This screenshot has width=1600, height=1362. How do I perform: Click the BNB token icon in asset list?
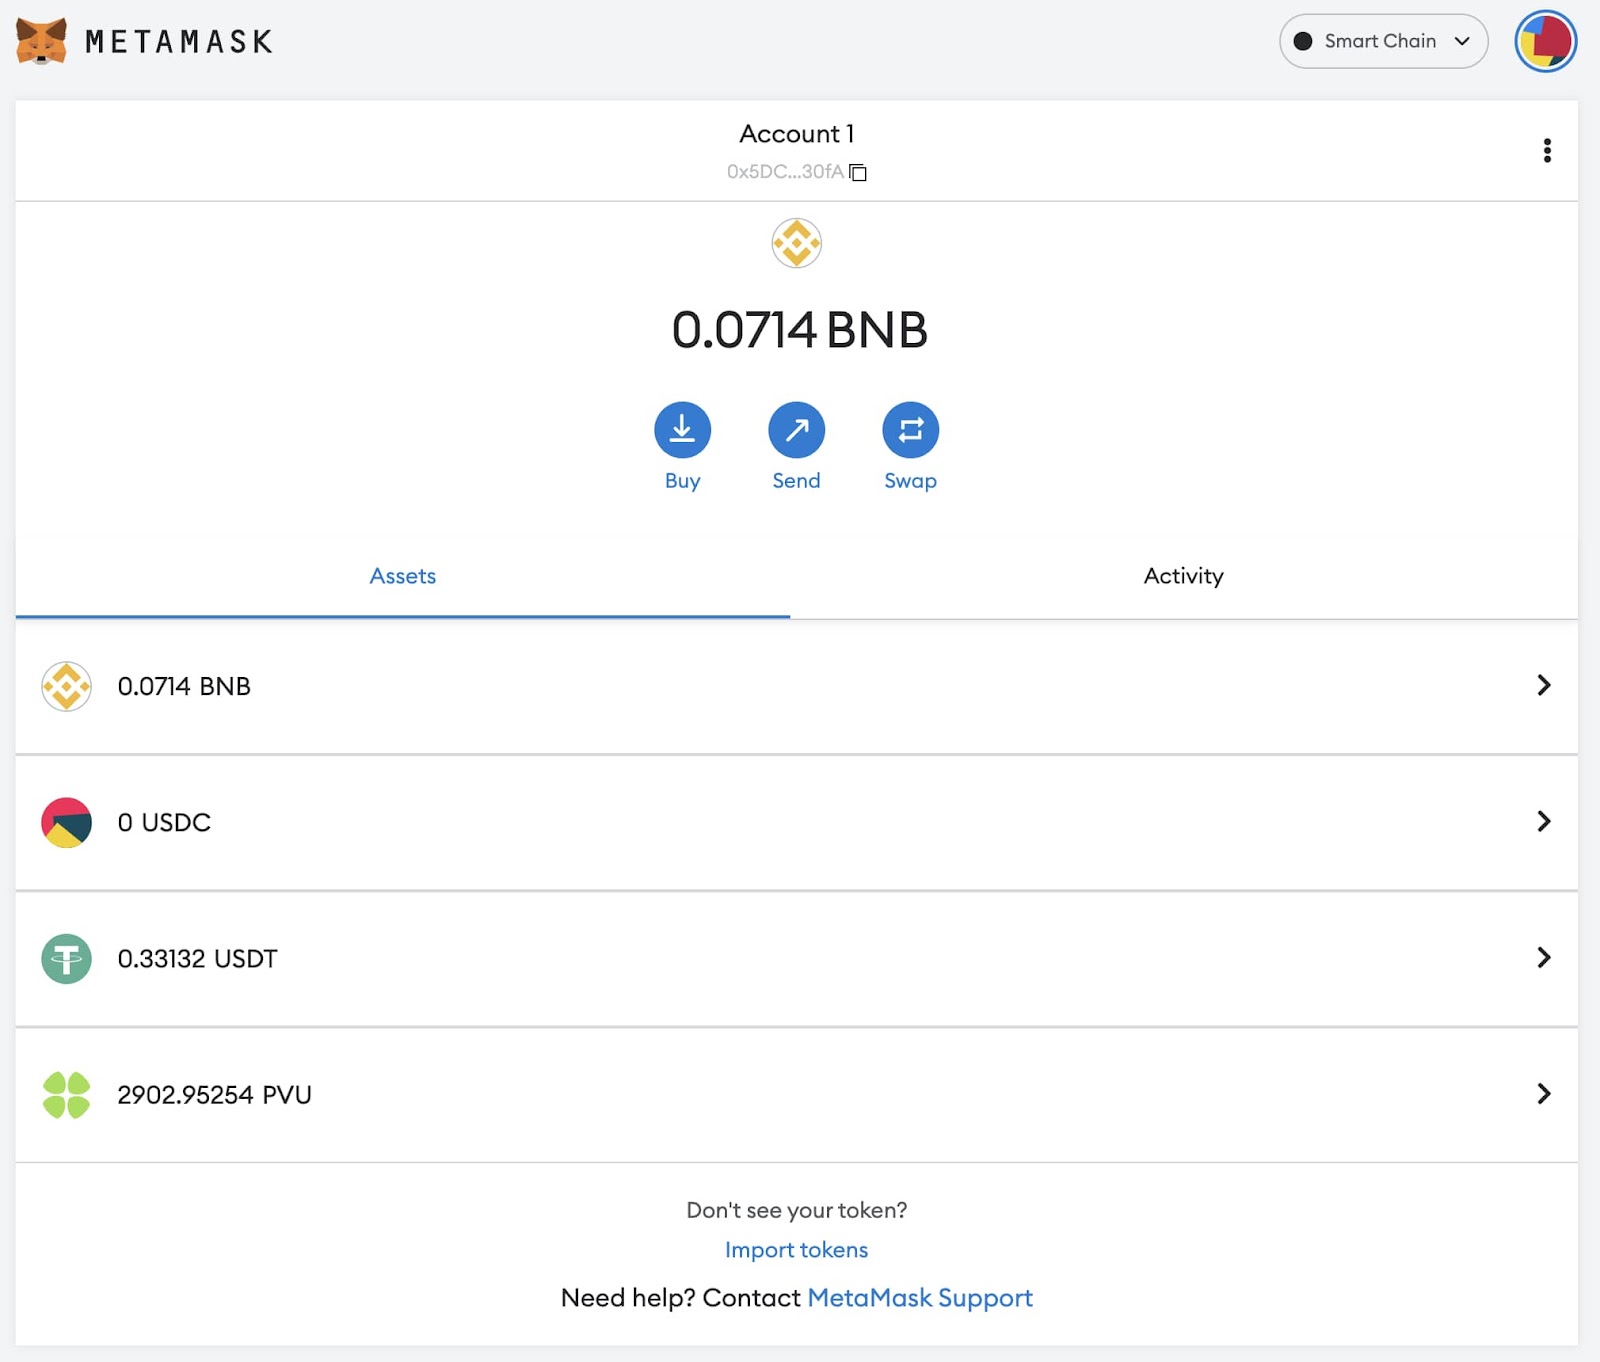point(66,686)
